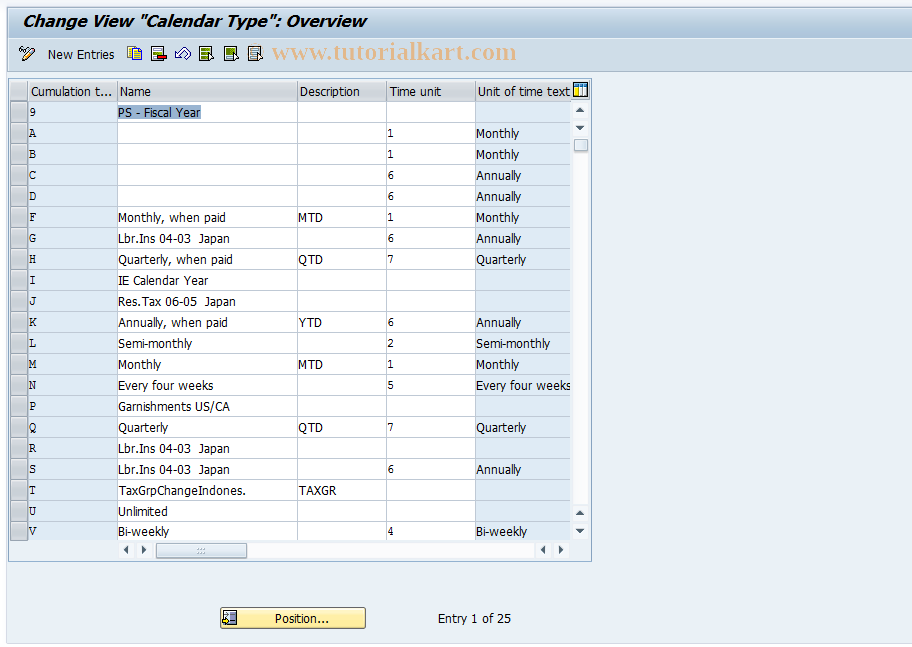The width and height of the screenshot is (912, 647).
Task: Click the Undo Change icon
Action: [183, 54]
